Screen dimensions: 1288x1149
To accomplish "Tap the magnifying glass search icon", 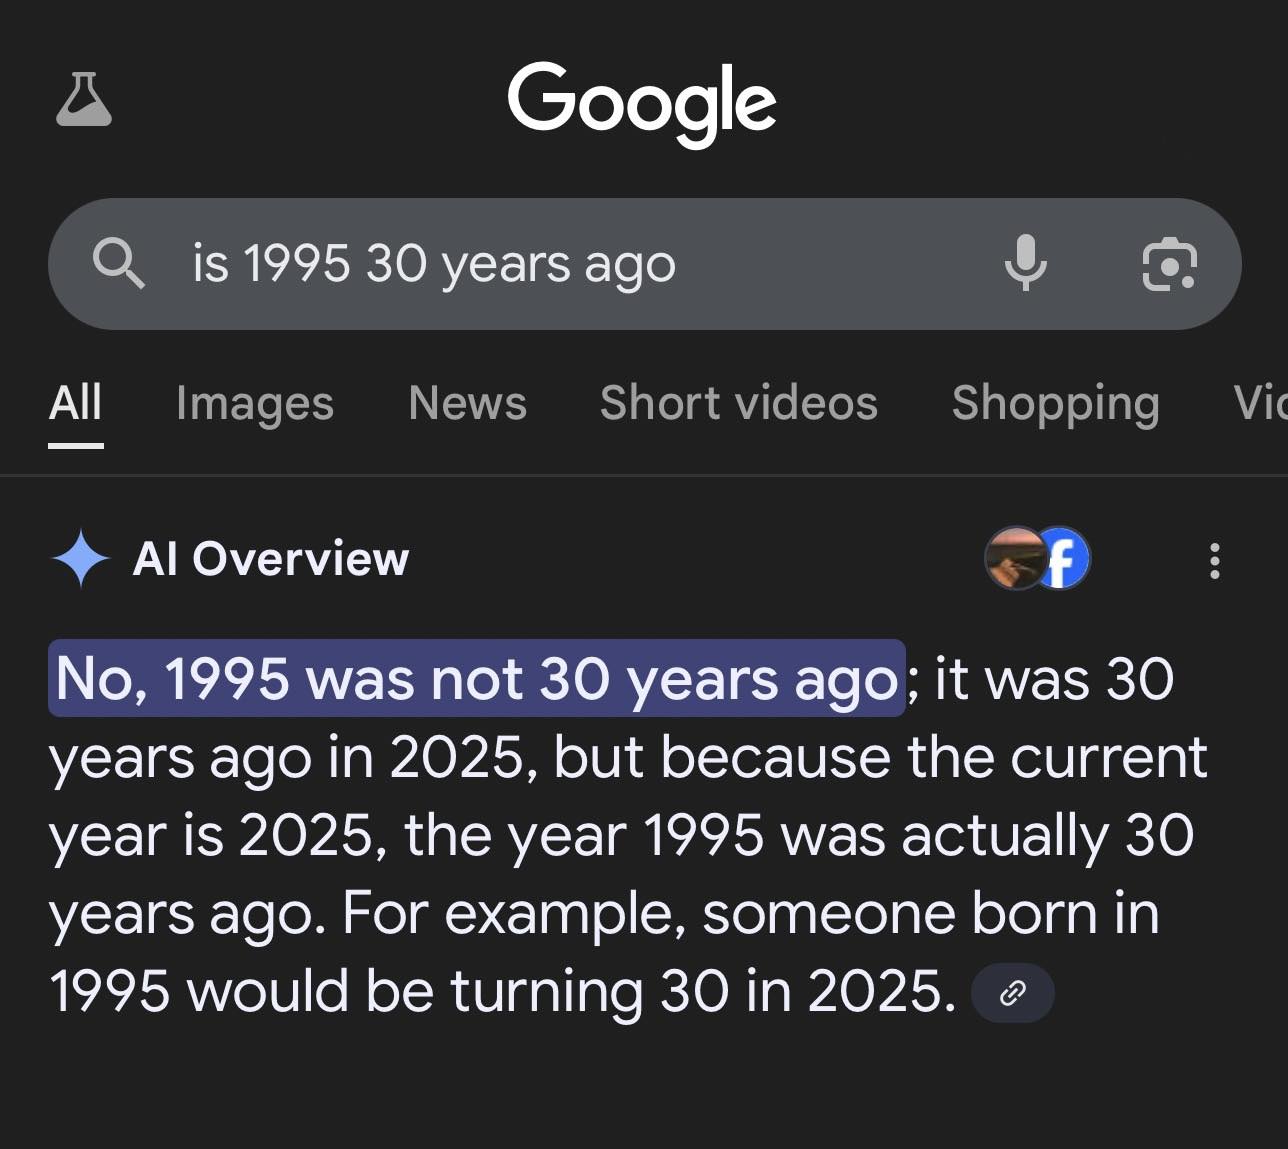I will [x=118, y=264].
